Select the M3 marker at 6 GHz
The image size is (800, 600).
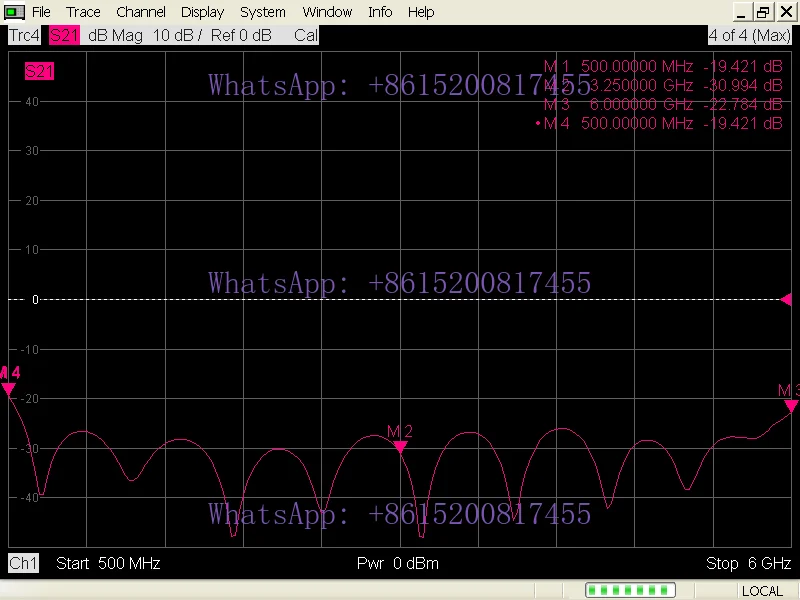[x=790, y=405]
